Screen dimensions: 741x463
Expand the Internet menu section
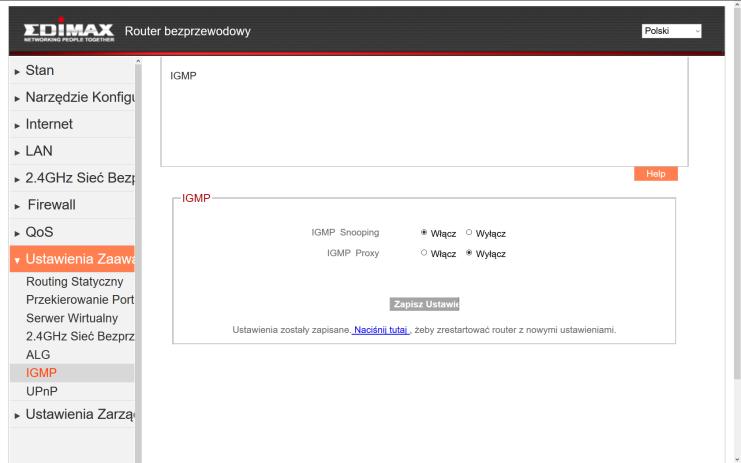[x=72, y=124]
